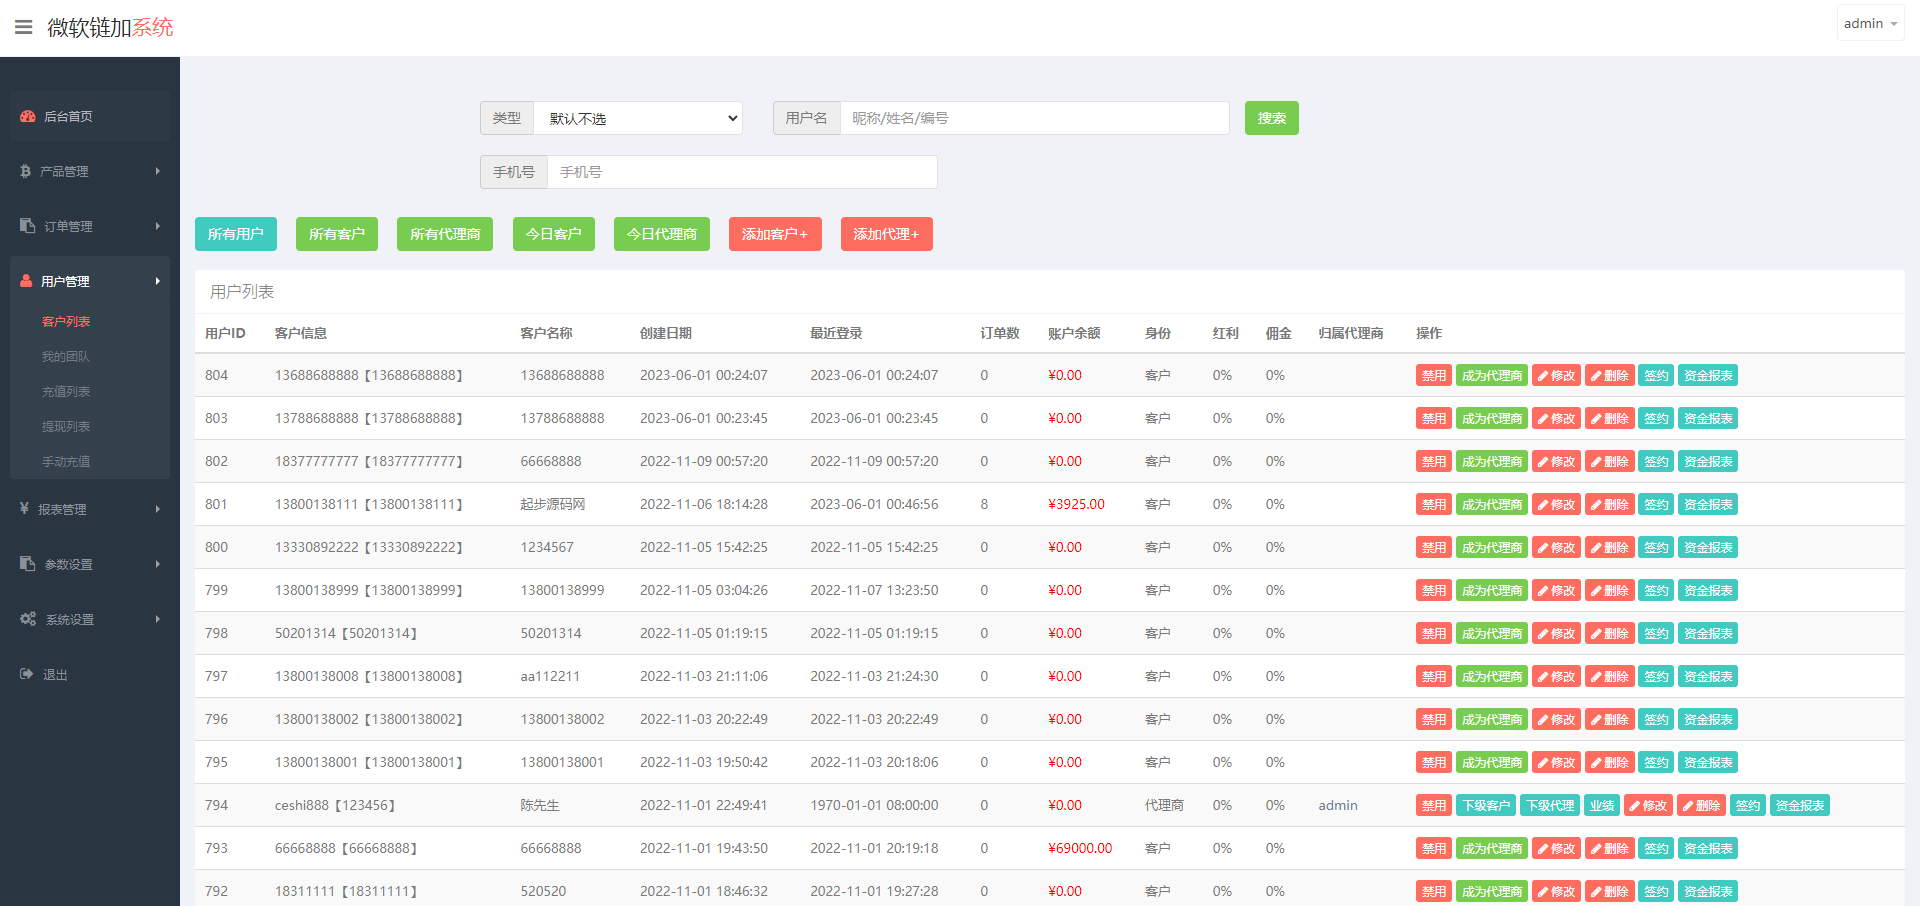Expand the 参数设置 sidebar menu arrow
1920x906 pixels.
click(158, 564)
